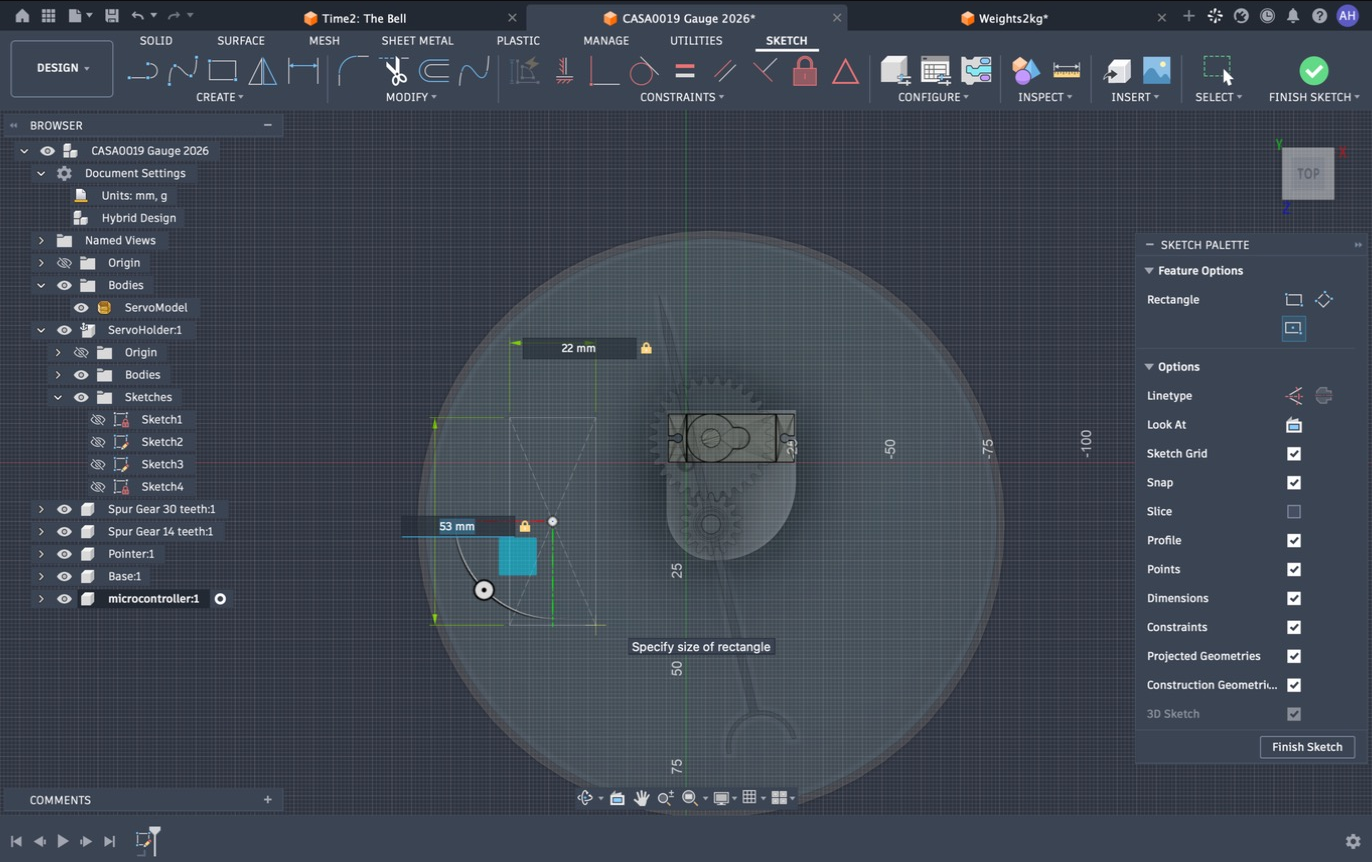
Task: Open the Measure inspect tool
Action: click(1066, 70)
